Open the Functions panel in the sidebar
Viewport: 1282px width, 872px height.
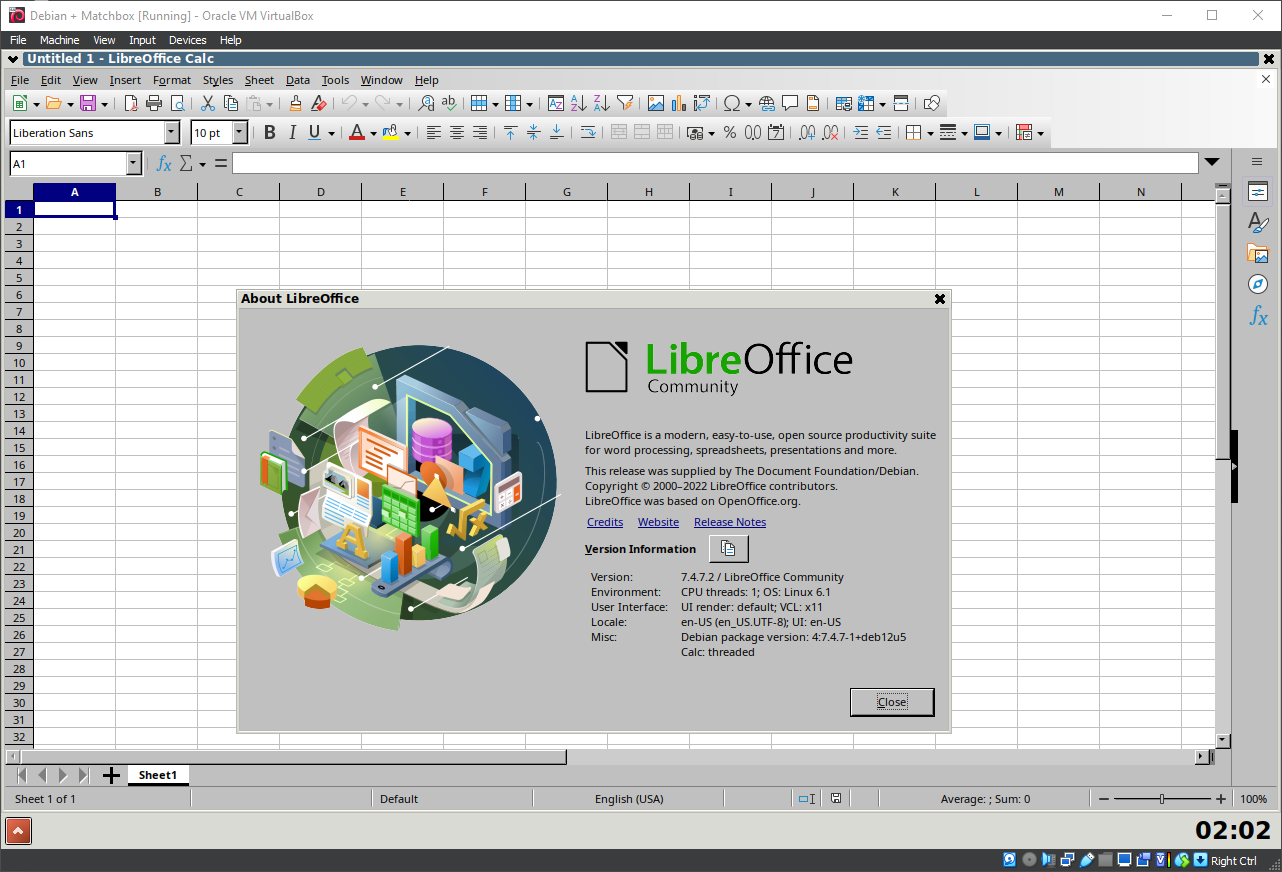(1257, 317)
